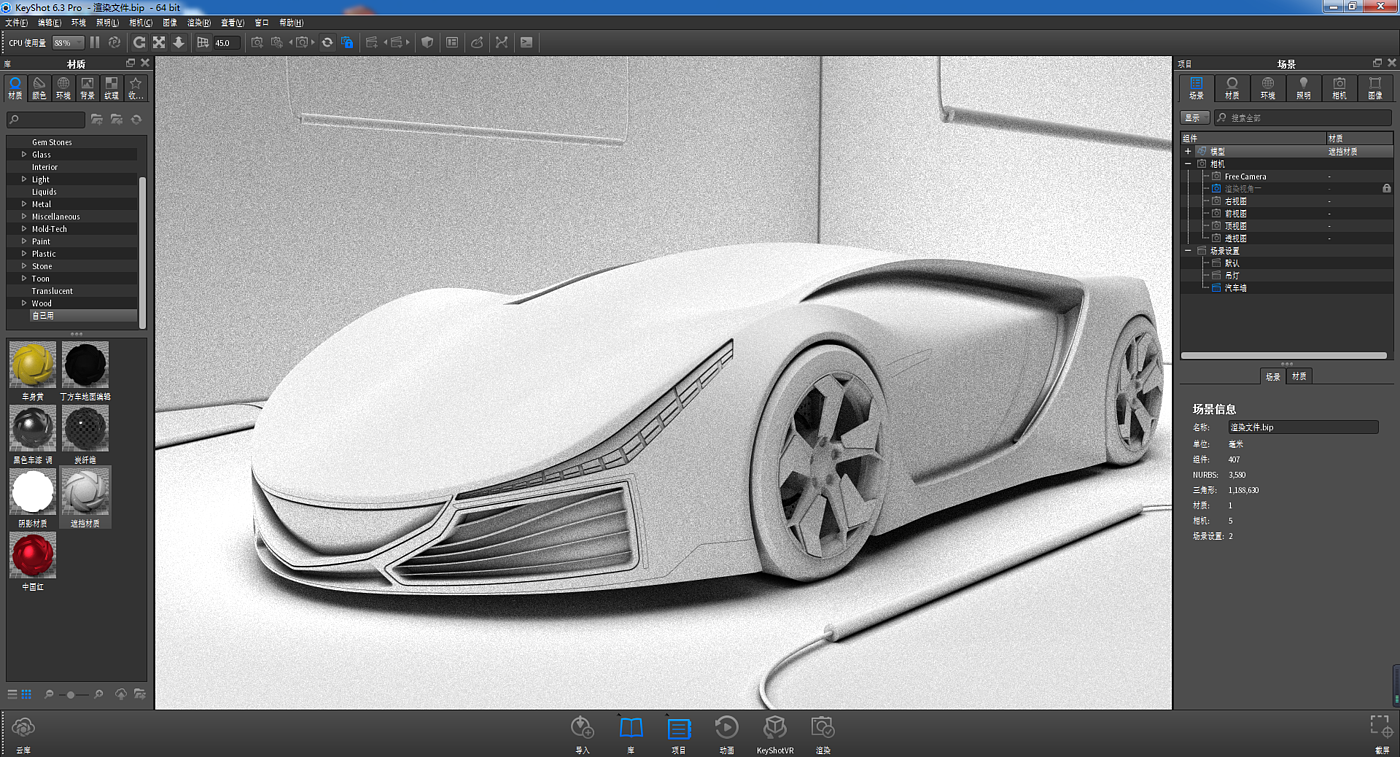Toggle lock on 渲染视角一 camera
The image size is (1400, 757).
[1386, 189]
